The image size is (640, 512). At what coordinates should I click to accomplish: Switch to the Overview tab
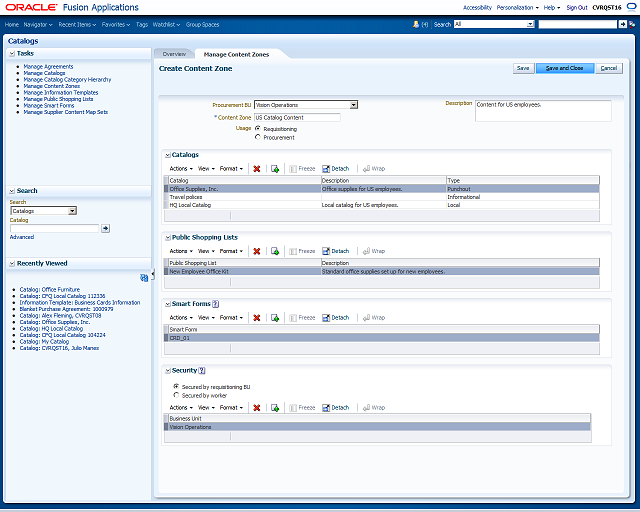pyautogui.click(x=174, y=54)
